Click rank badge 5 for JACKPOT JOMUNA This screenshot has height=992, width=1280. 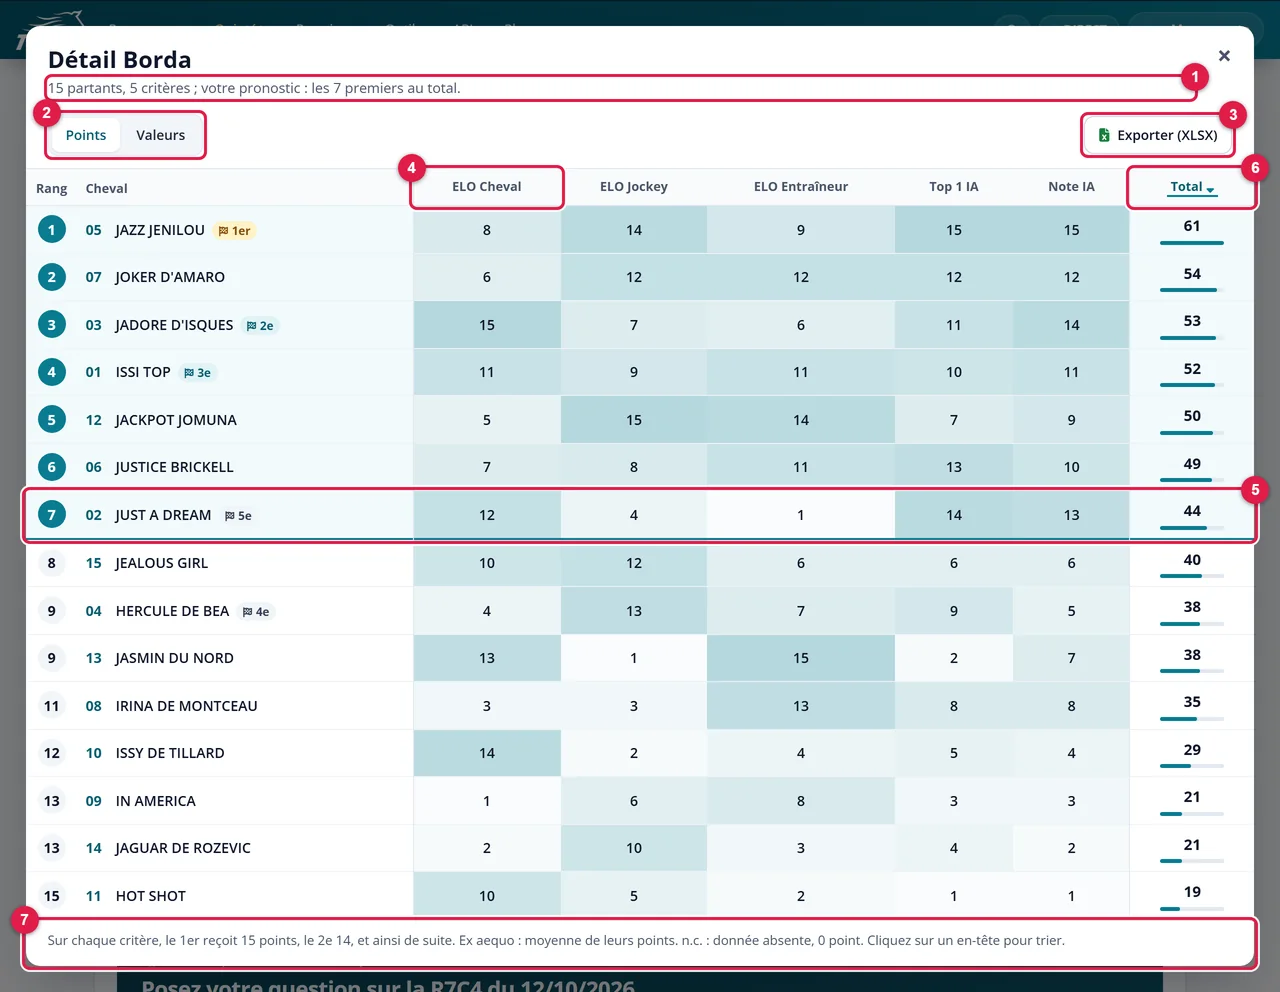click(x=52, y=420)
